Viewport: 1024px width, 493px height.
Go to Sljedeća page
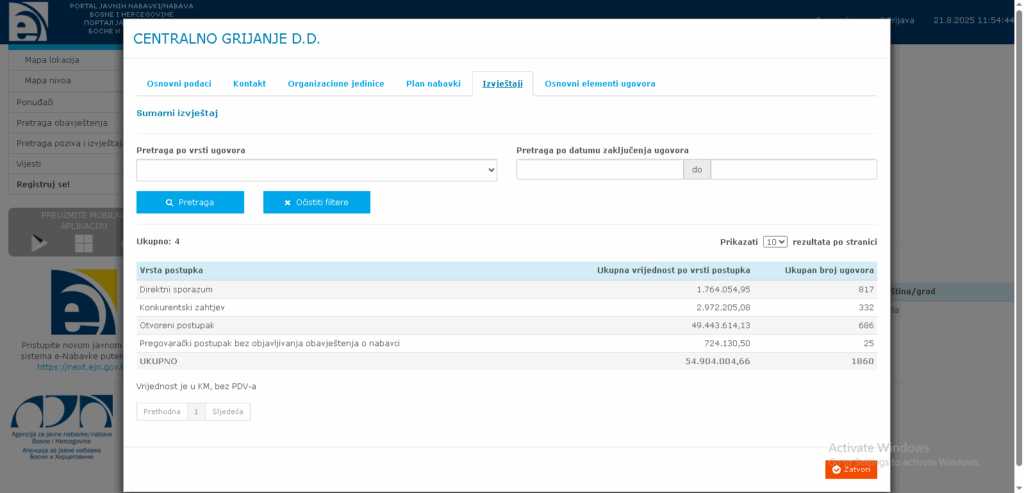coord(228,411)
